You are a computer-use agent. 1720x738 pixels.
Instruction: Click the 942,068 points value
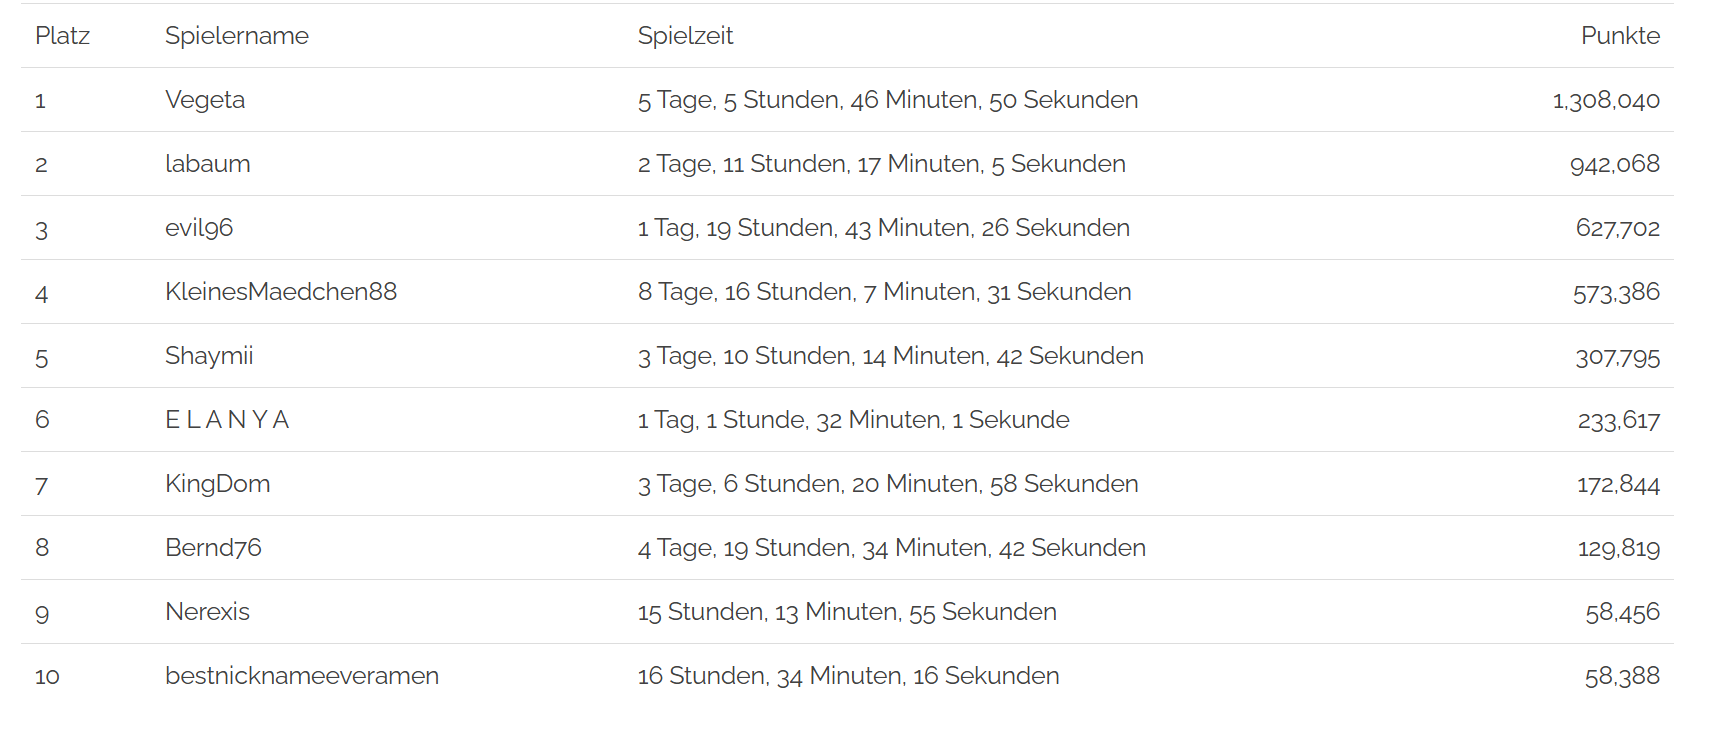pos(1614,164)
